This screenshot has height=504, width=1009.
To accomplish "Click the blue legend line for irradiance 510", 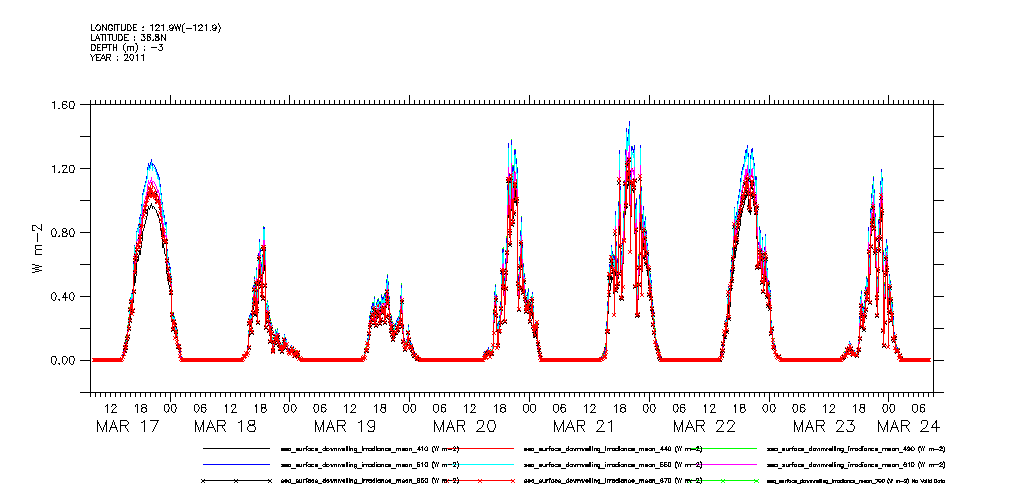I will (236, 464).
